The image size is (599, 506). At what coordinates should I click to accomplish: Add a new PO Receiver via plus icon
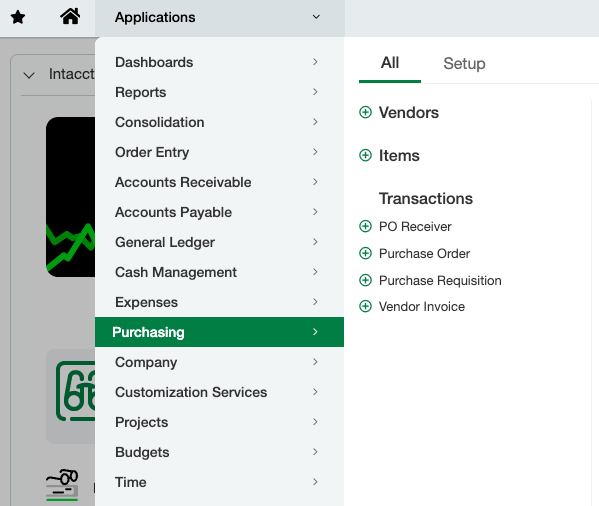click(x=365, y=226)
